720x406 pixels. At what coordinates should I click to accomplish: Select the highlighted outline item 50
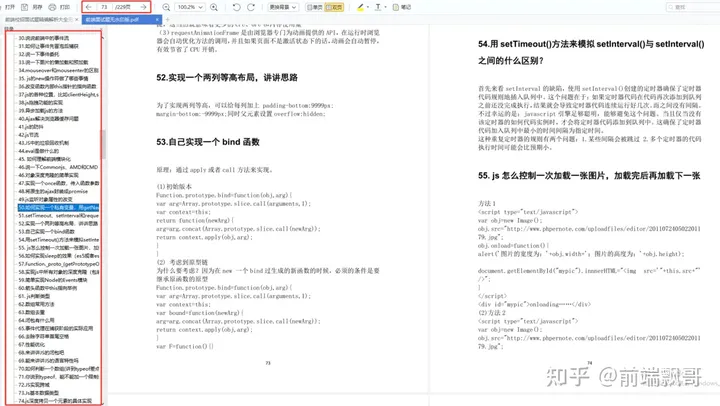[x=58, y=208]
